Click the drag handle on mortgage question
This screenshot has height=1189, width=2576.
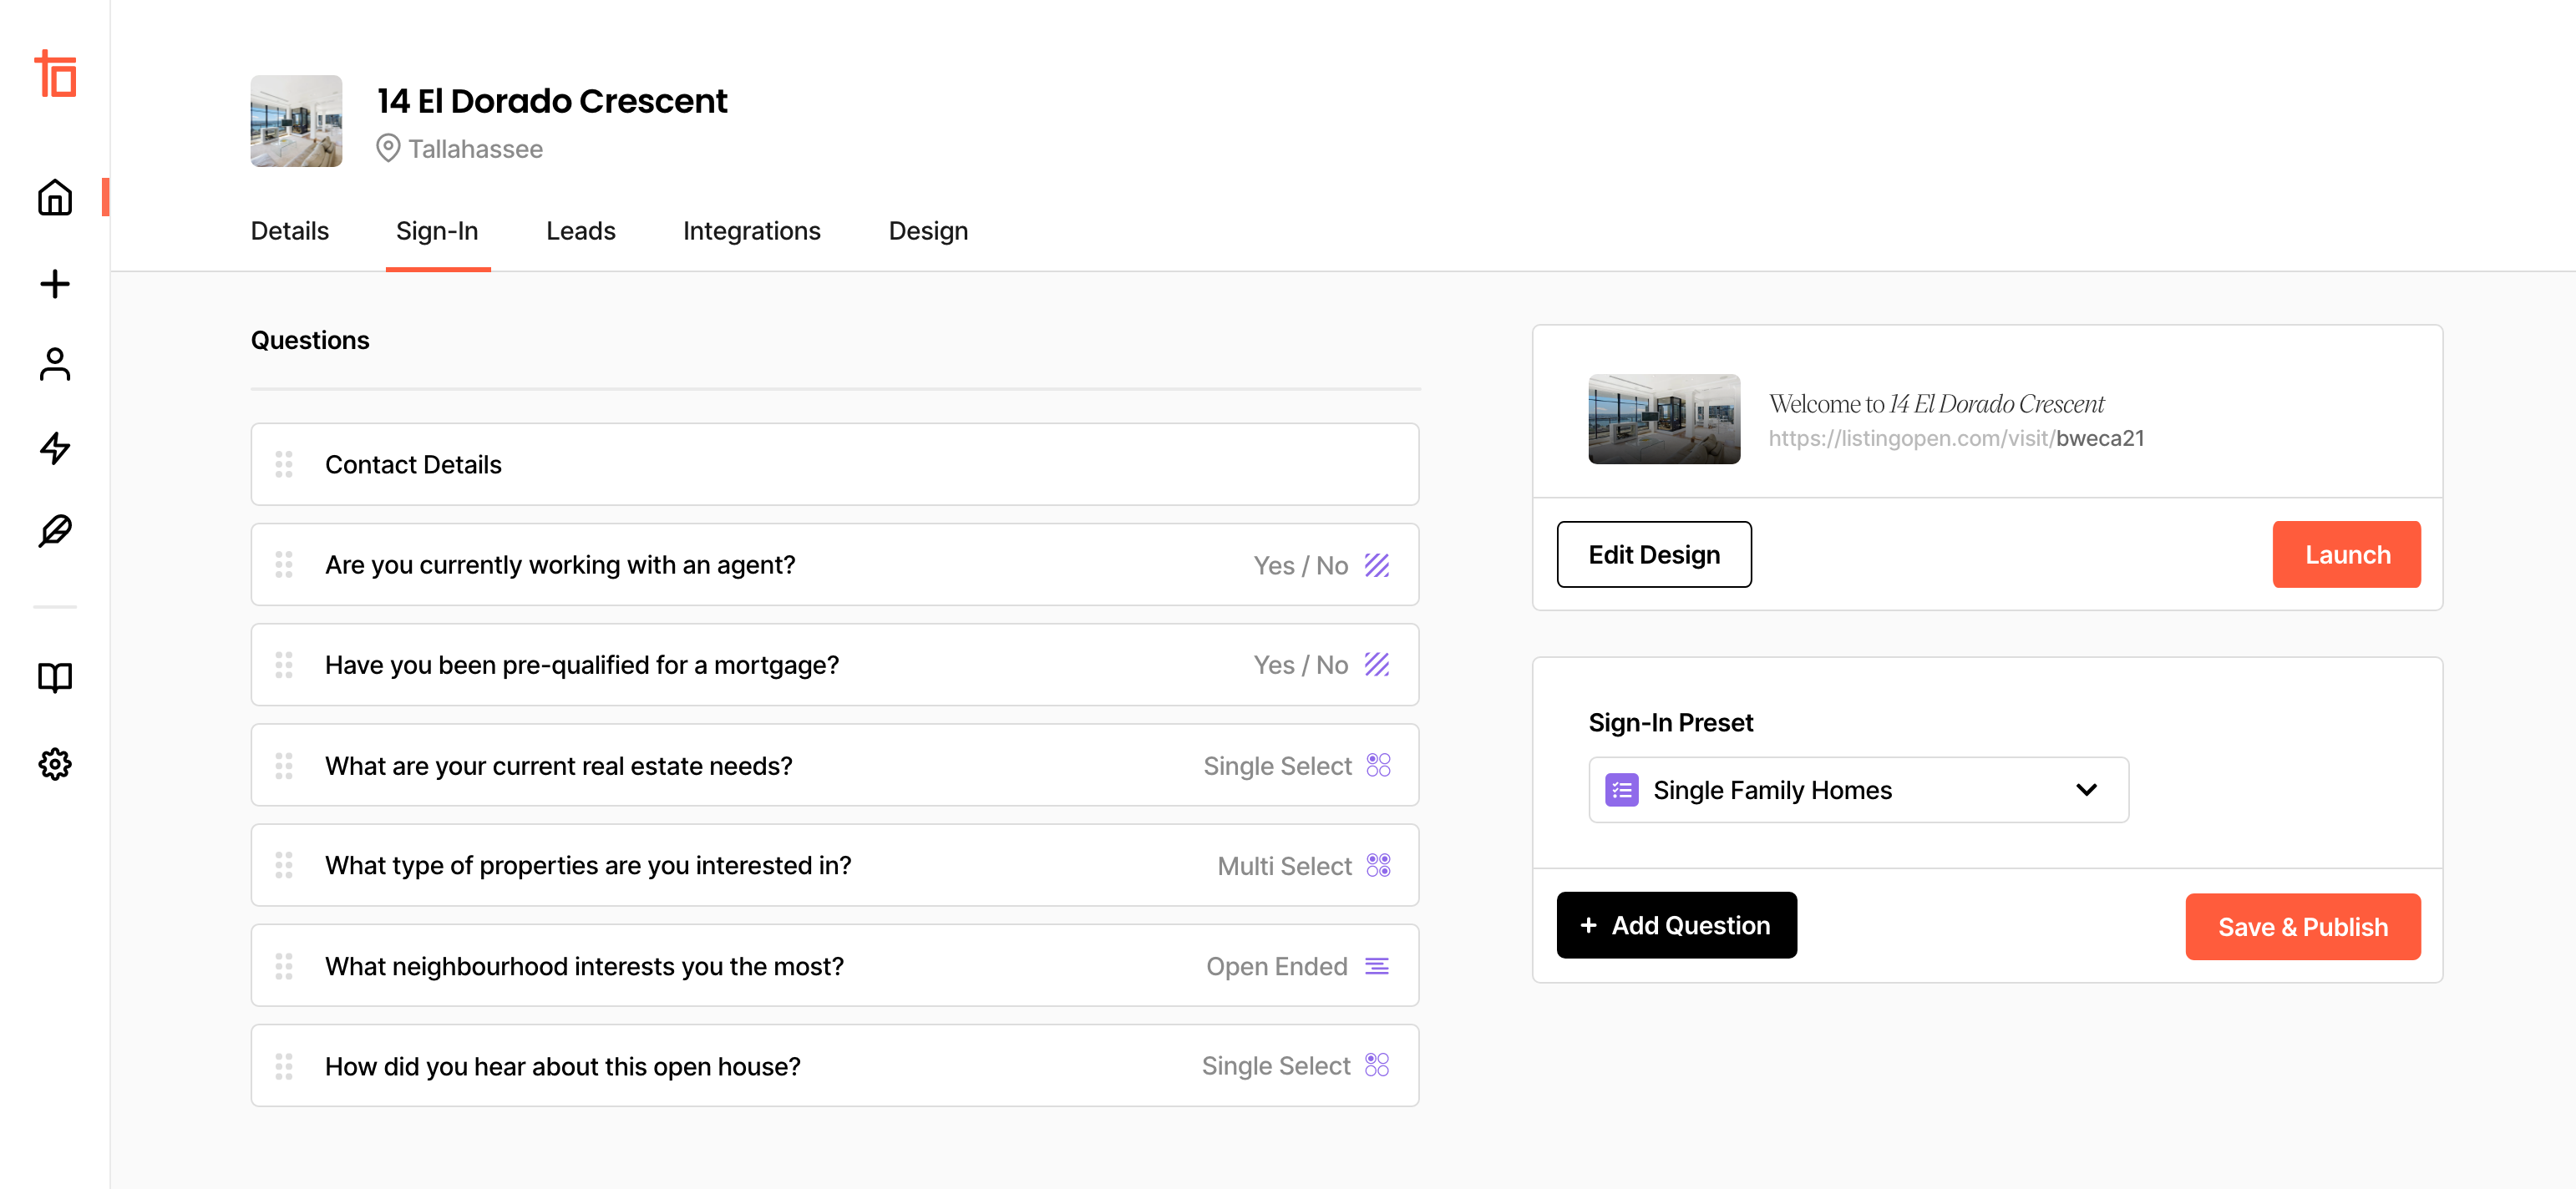pyautogui.click(x=286, y=664)
